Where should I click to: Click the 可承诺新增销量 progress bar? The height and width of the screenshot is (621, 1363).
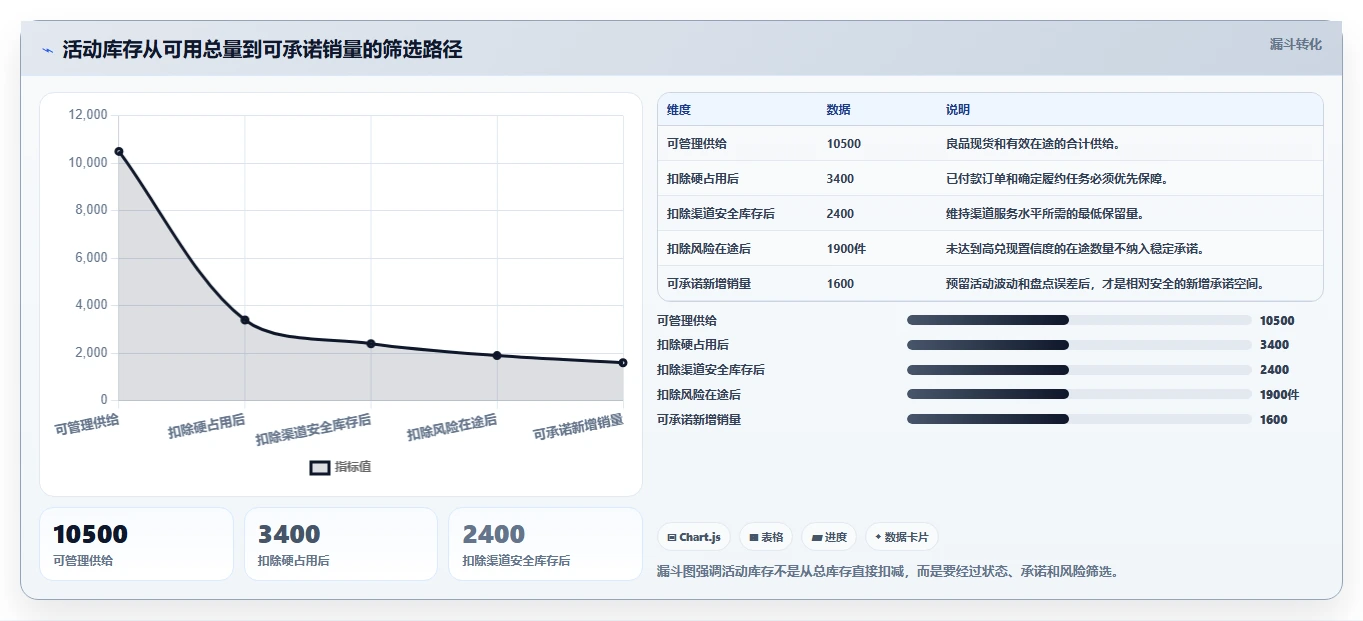coord(1079,420)
